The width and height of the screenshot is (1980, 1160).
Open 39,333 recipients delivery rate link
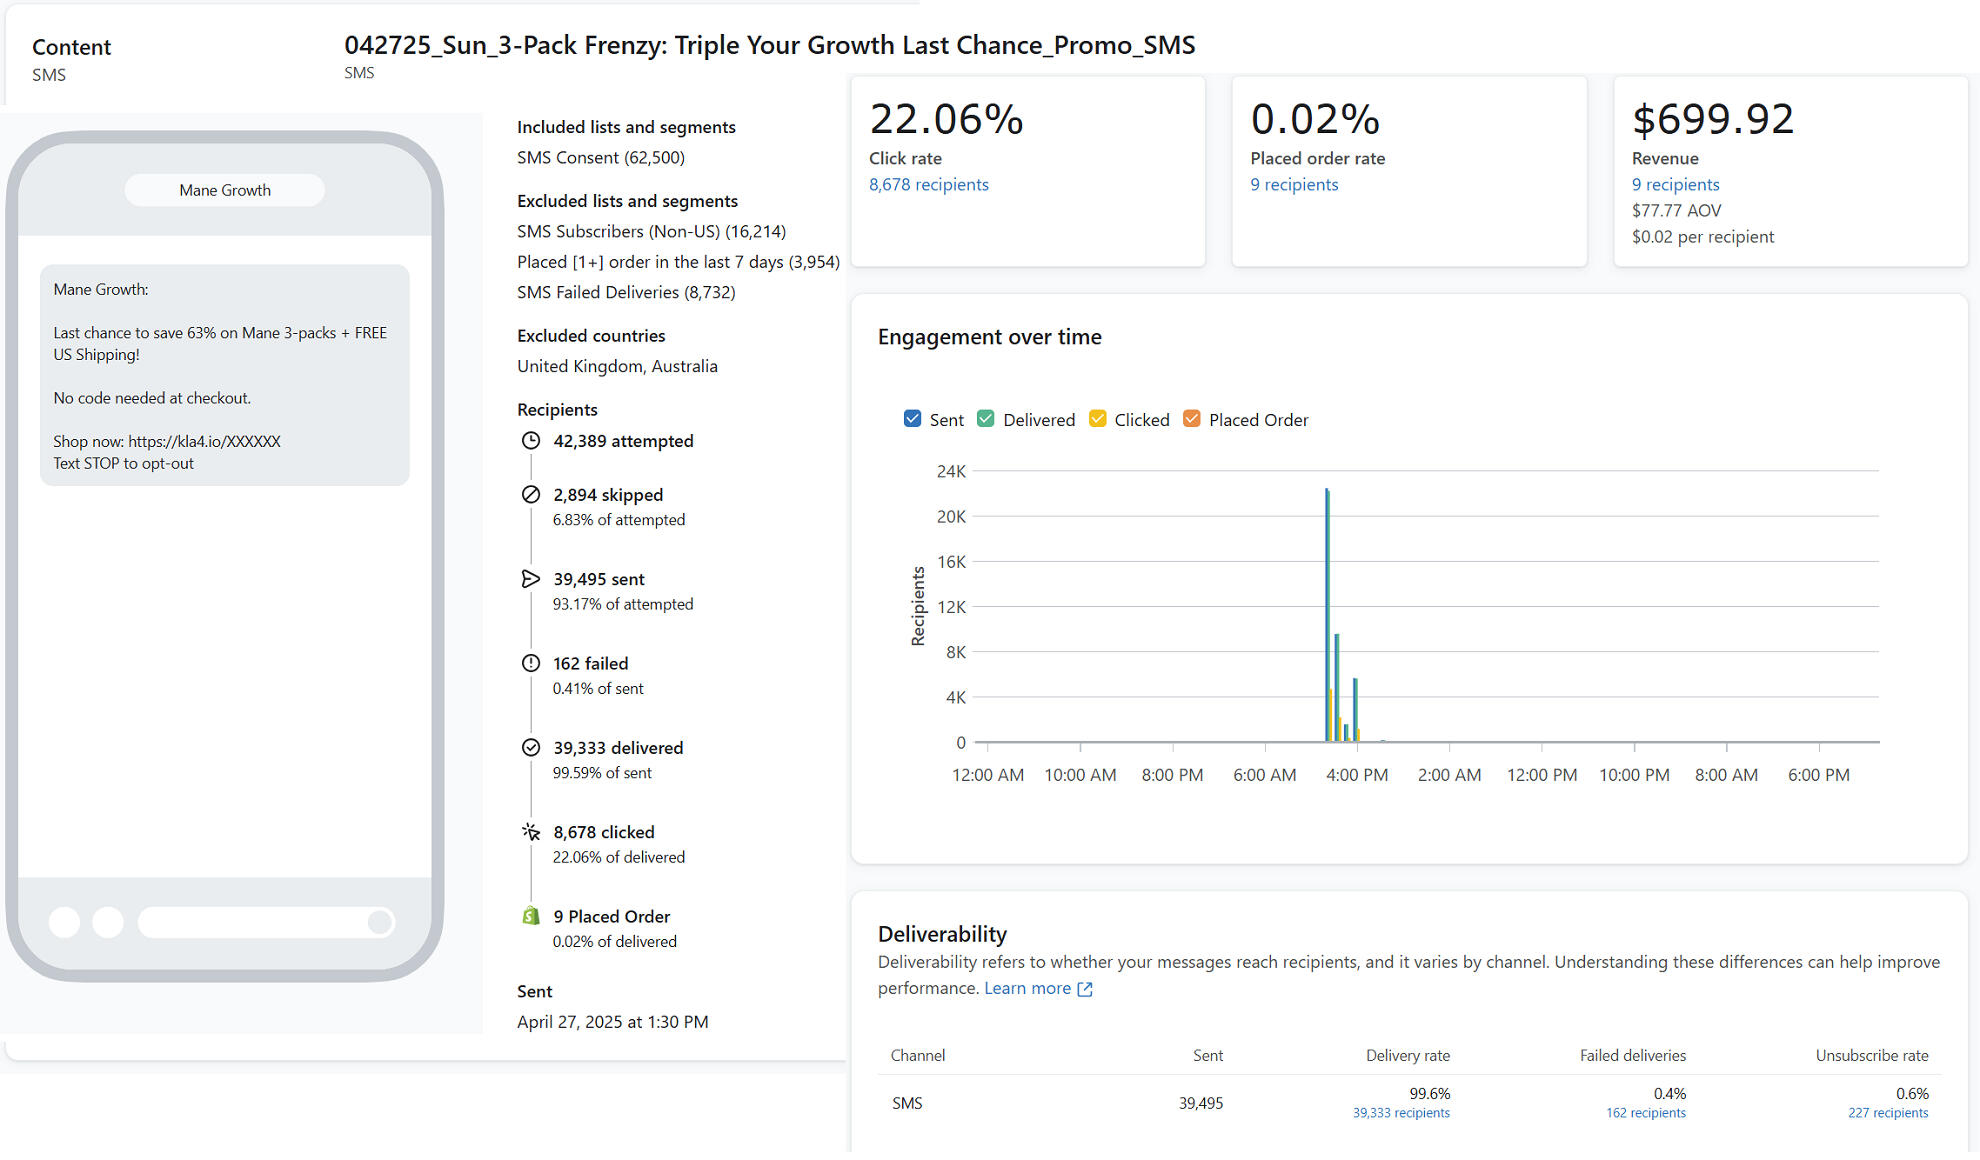point(1401,1113)
